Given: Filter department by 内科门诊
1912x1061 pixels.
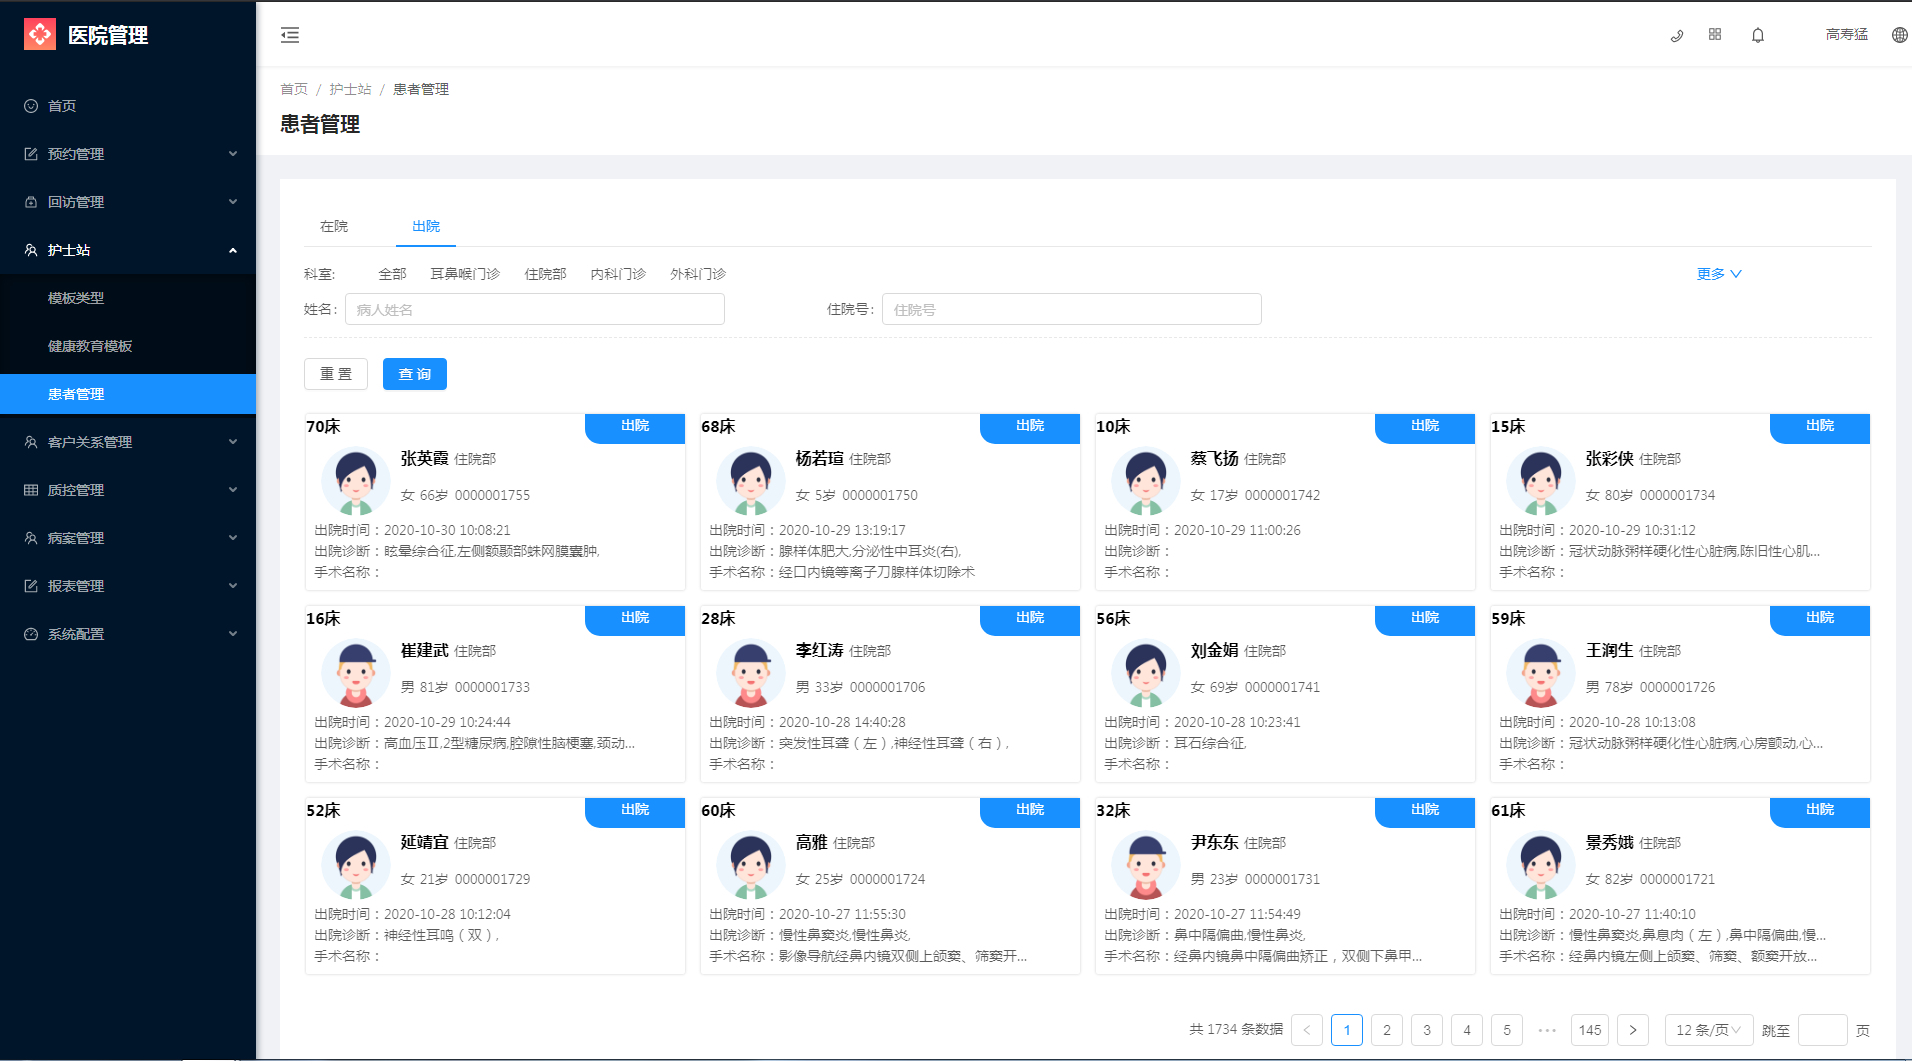Looking at the screenshot, I should pyautogui.click(x=618, y=274).
